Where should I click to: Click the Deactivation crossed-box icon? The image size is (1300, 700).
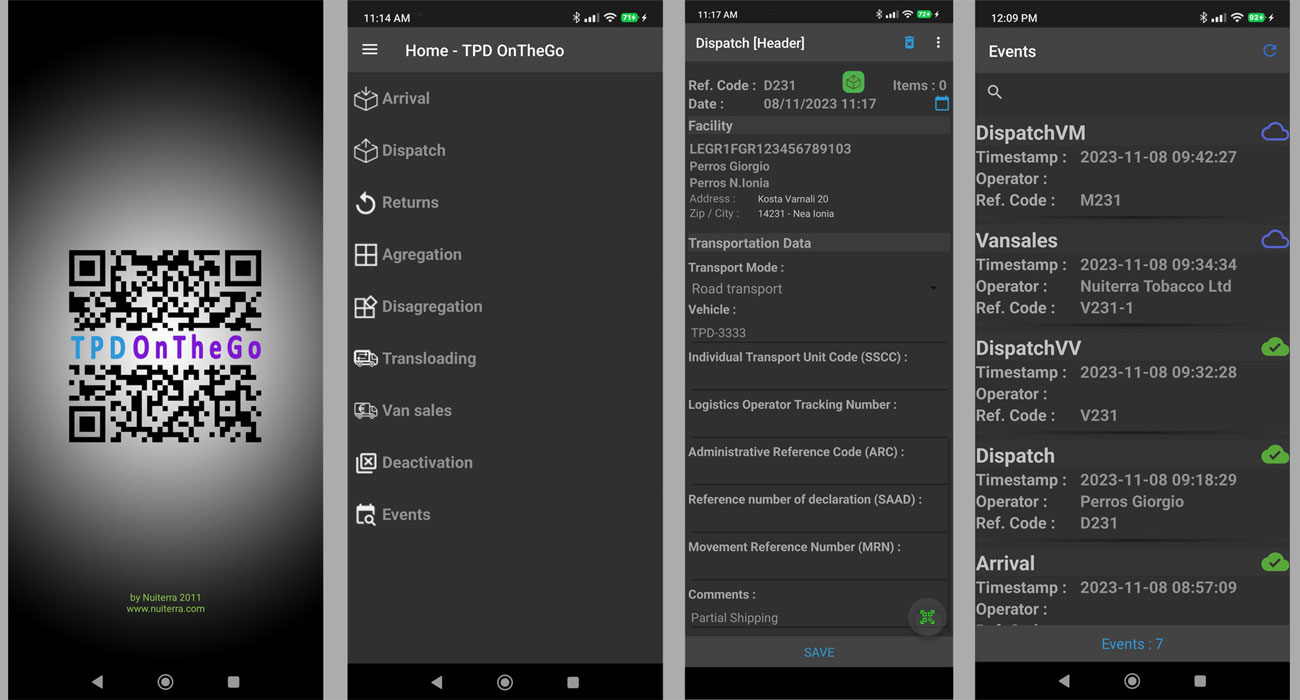point(366,462)
